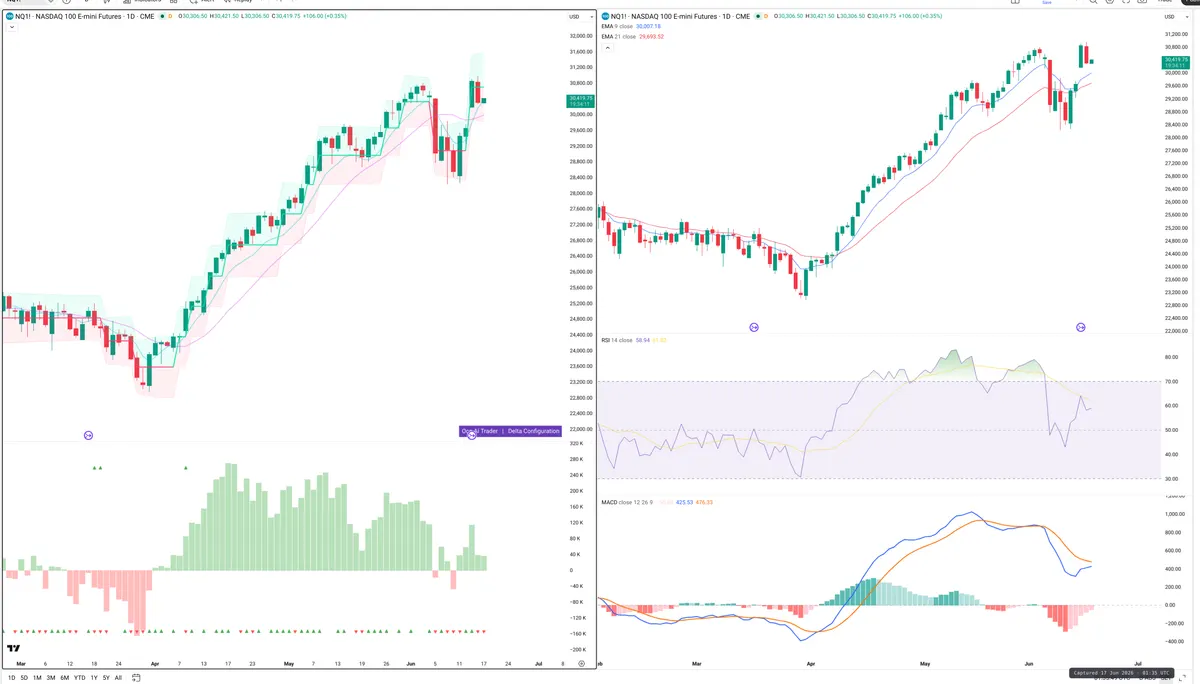Click left chart NQ1! symbol title
The height and width of the screenshot is (684, 1200).
[x=85, y=16]
